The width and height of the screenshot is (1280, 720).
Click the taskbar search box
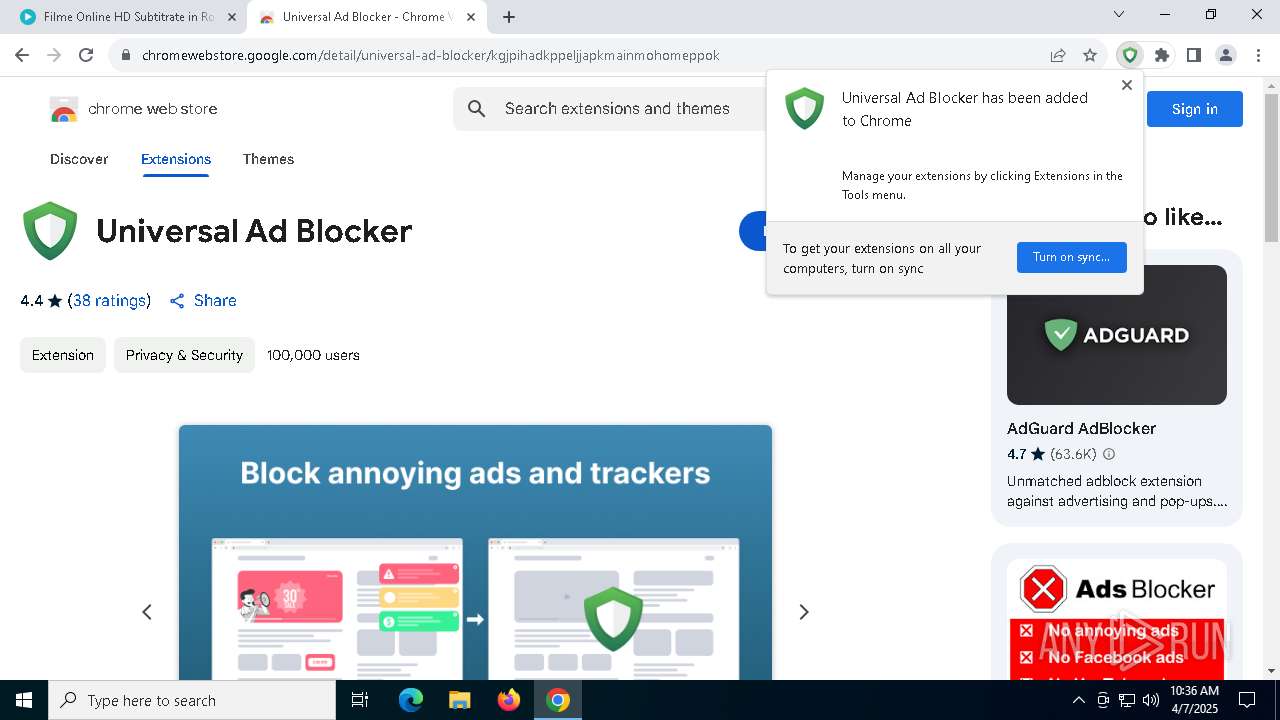(x=192, y=700)
